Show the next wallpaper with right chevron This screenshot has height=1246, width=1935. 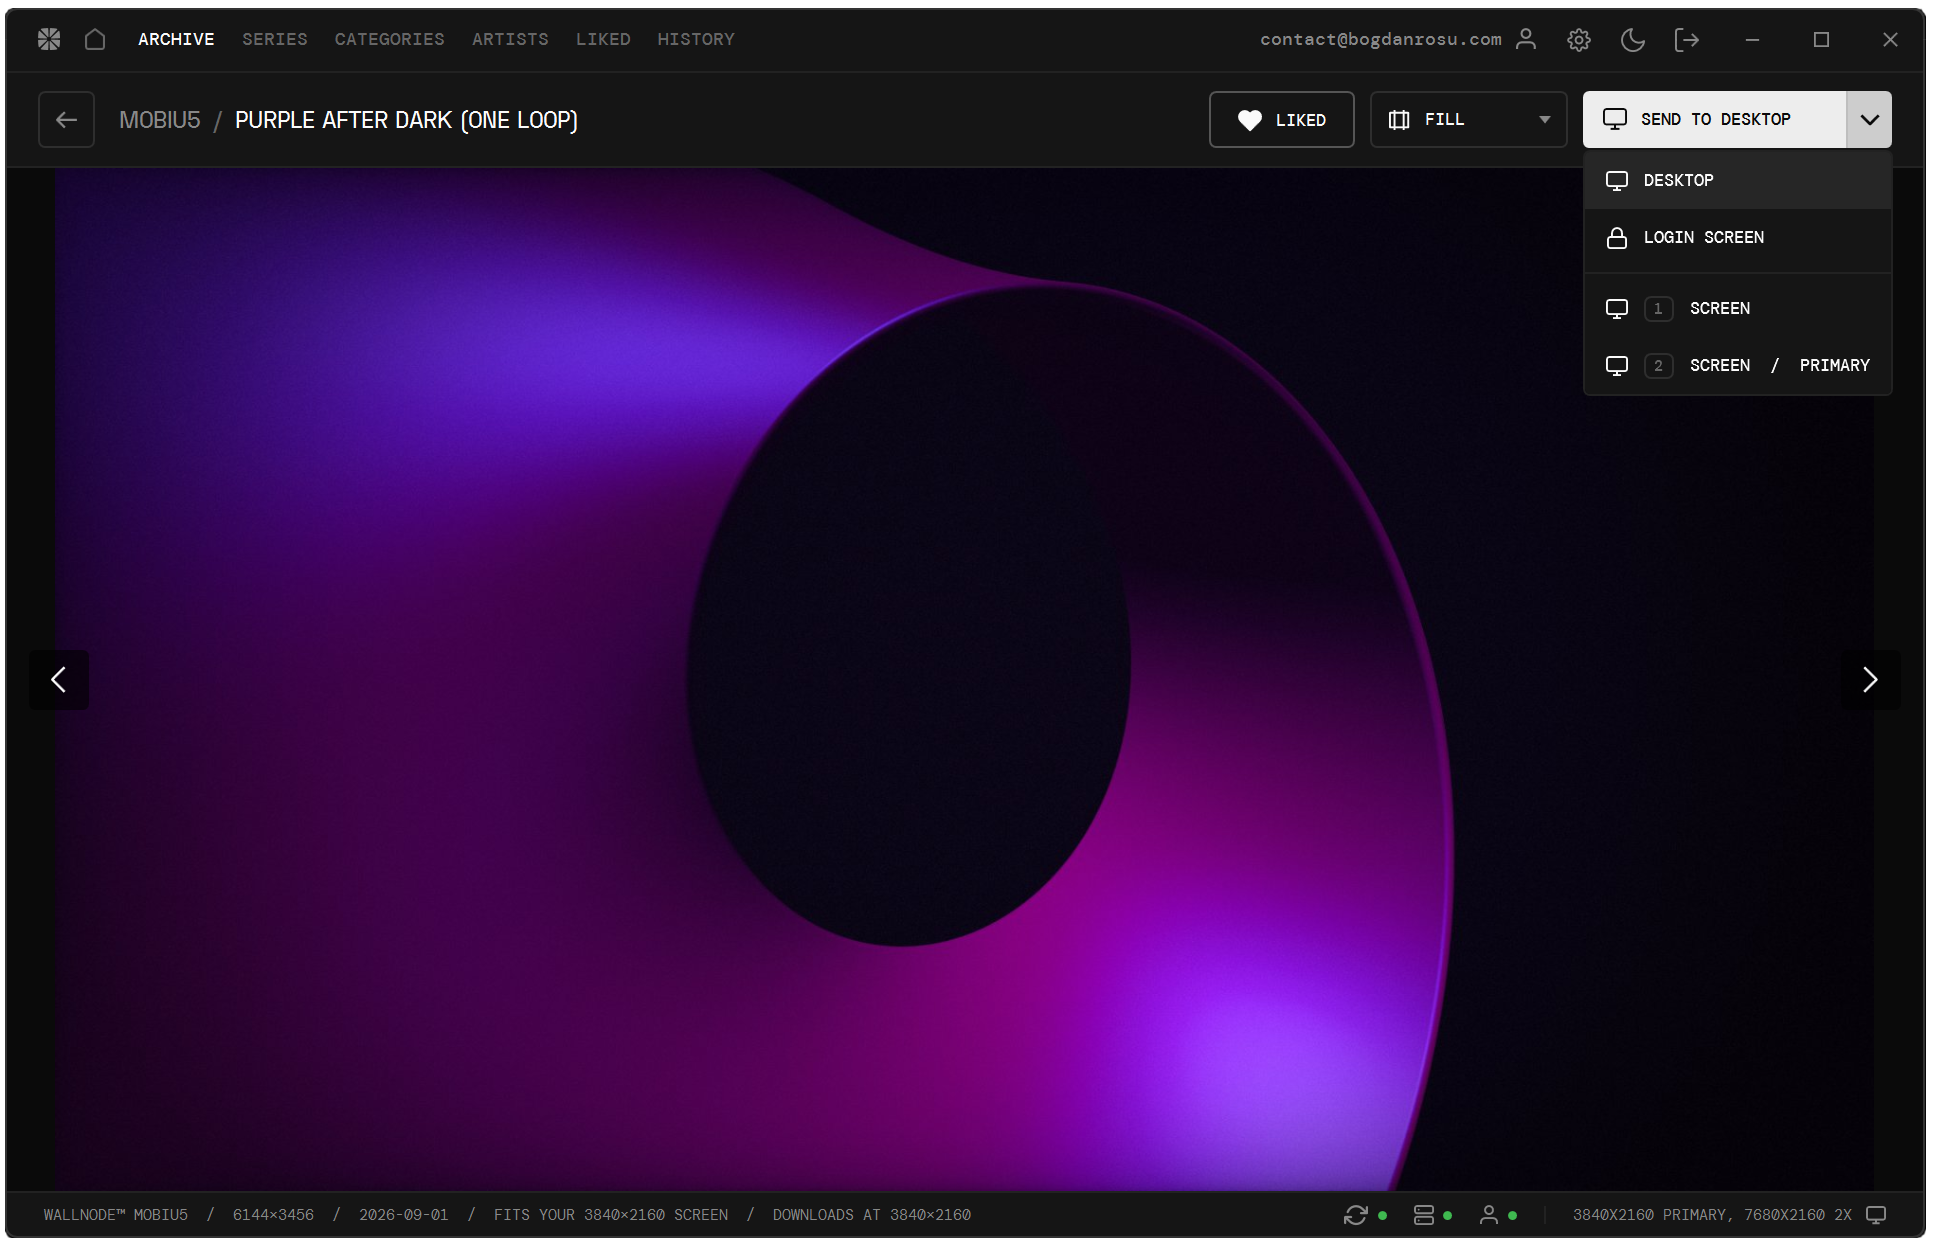click(x=1870, y=680)
